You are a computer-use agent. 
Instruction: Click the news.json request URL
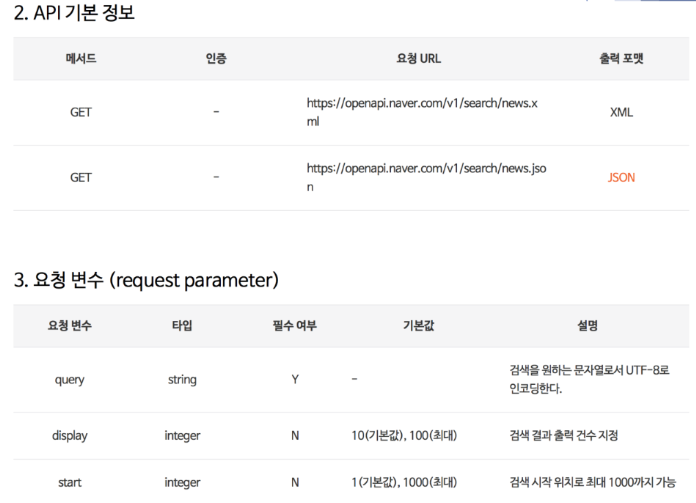(427, 178)
